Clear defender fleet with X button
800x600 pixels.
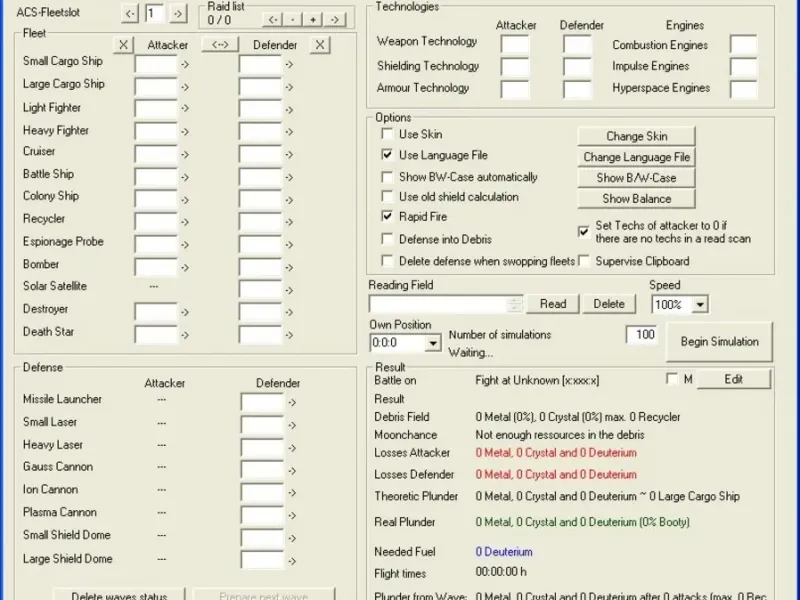[319, 45]
